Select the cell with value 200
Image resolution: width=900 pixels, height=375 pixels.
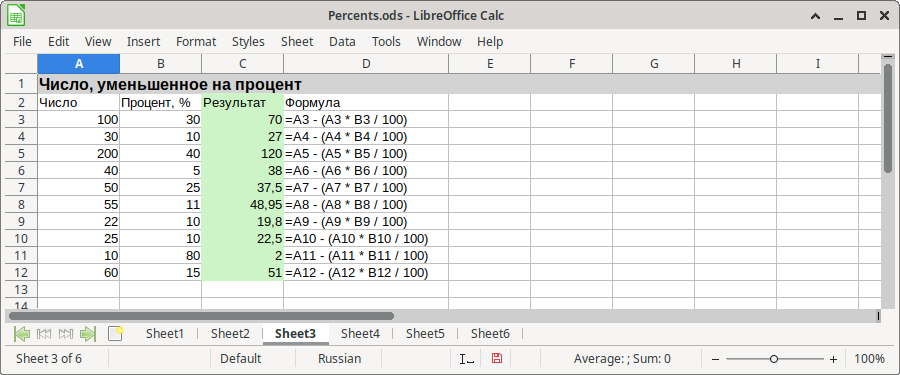tap(79, 154)
